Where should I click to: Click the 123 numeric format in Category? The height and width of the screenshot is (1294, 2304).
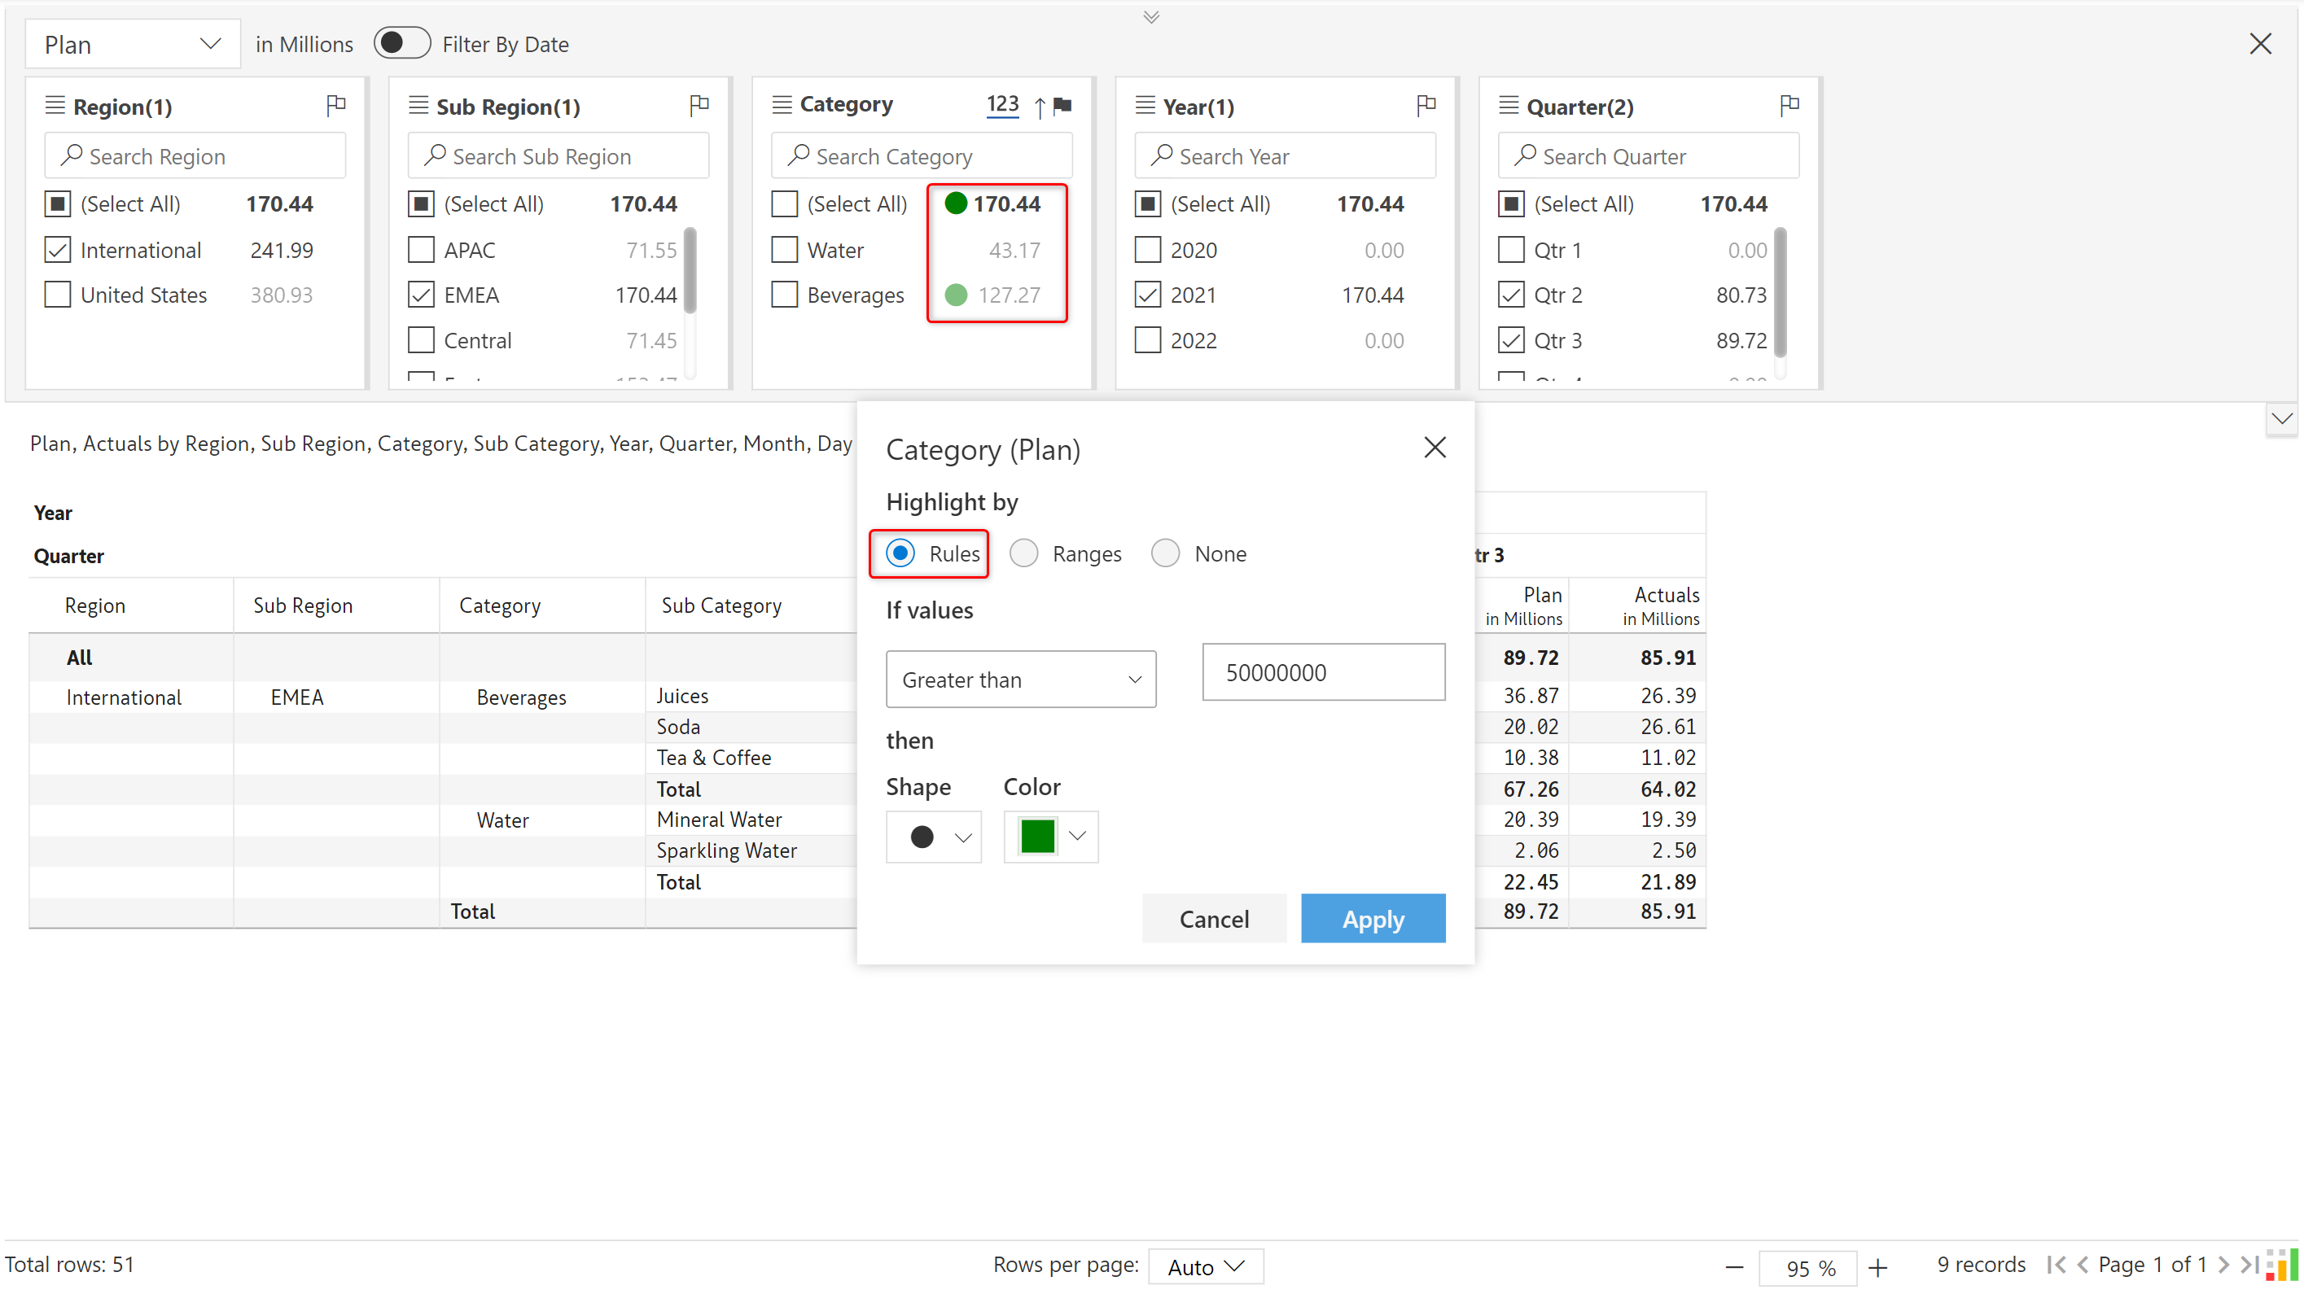coord(1002,104)
